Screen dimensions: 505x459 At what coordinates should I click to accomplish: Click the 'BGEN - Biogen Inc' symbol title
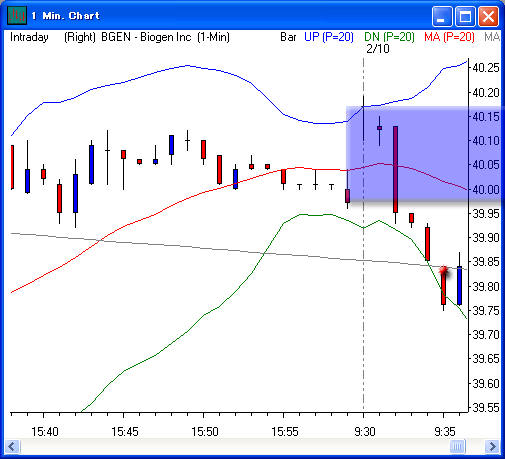tap(146, 37)
